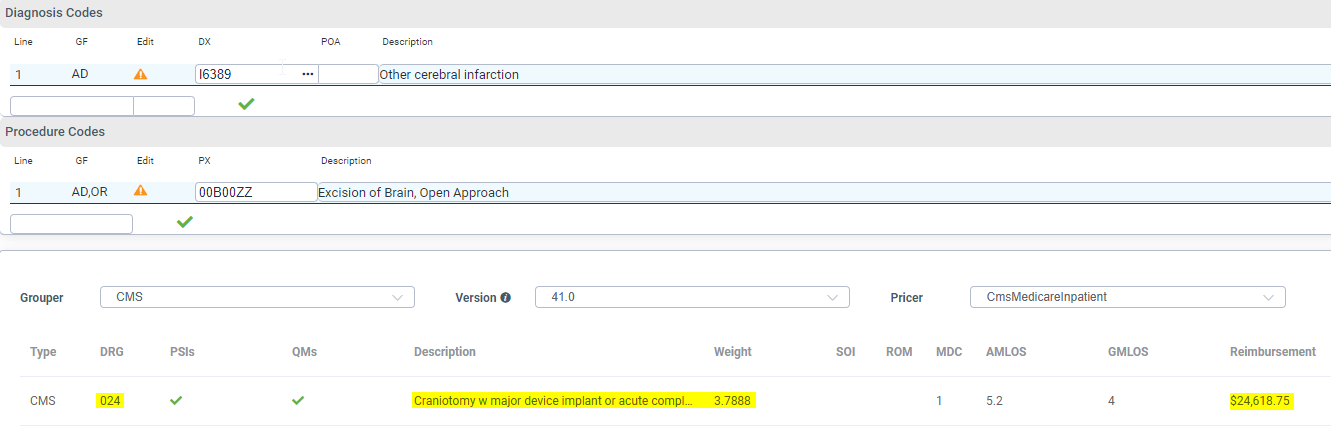This screenshot has height=427, width=1331.
Task: Click the green checkmark under procedure codes
Action: (184, 222)
